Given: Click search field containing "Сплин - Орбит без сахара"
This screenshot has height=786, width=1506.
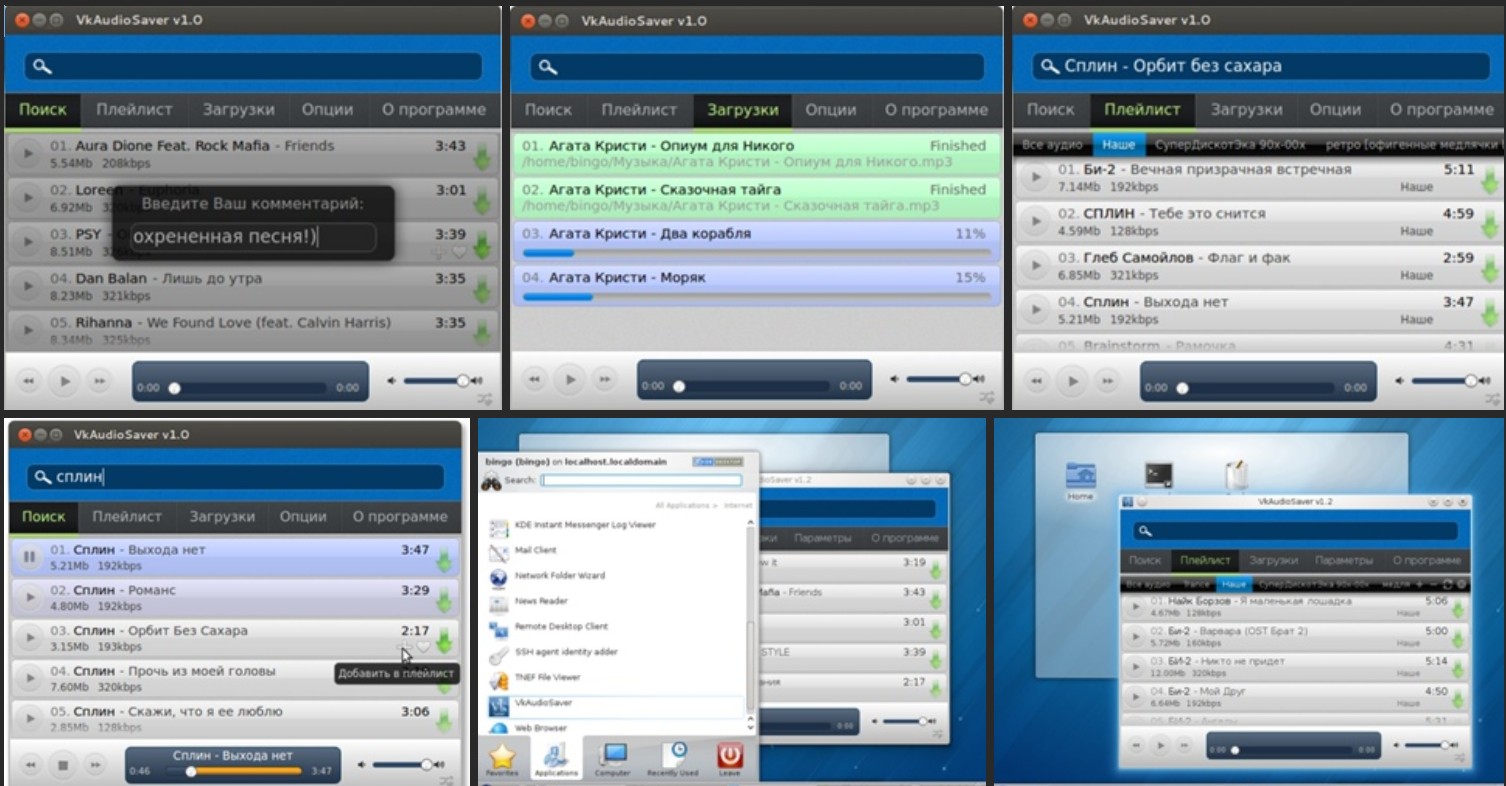Looking at the screenshot, I should click(1259, 66).
